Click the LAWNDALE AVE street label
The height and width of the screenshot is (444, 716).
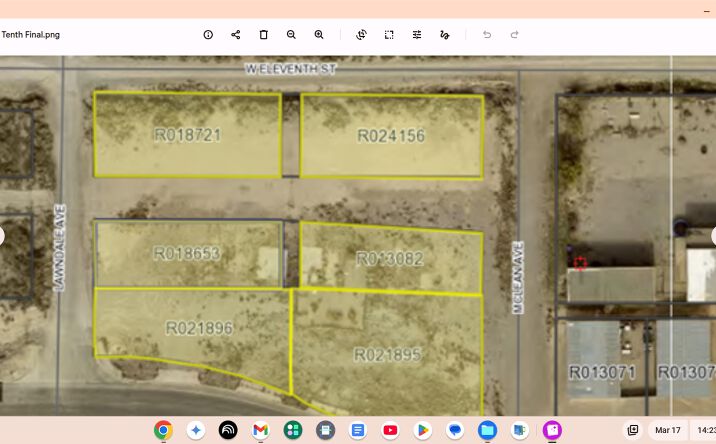tap(59, 248)
